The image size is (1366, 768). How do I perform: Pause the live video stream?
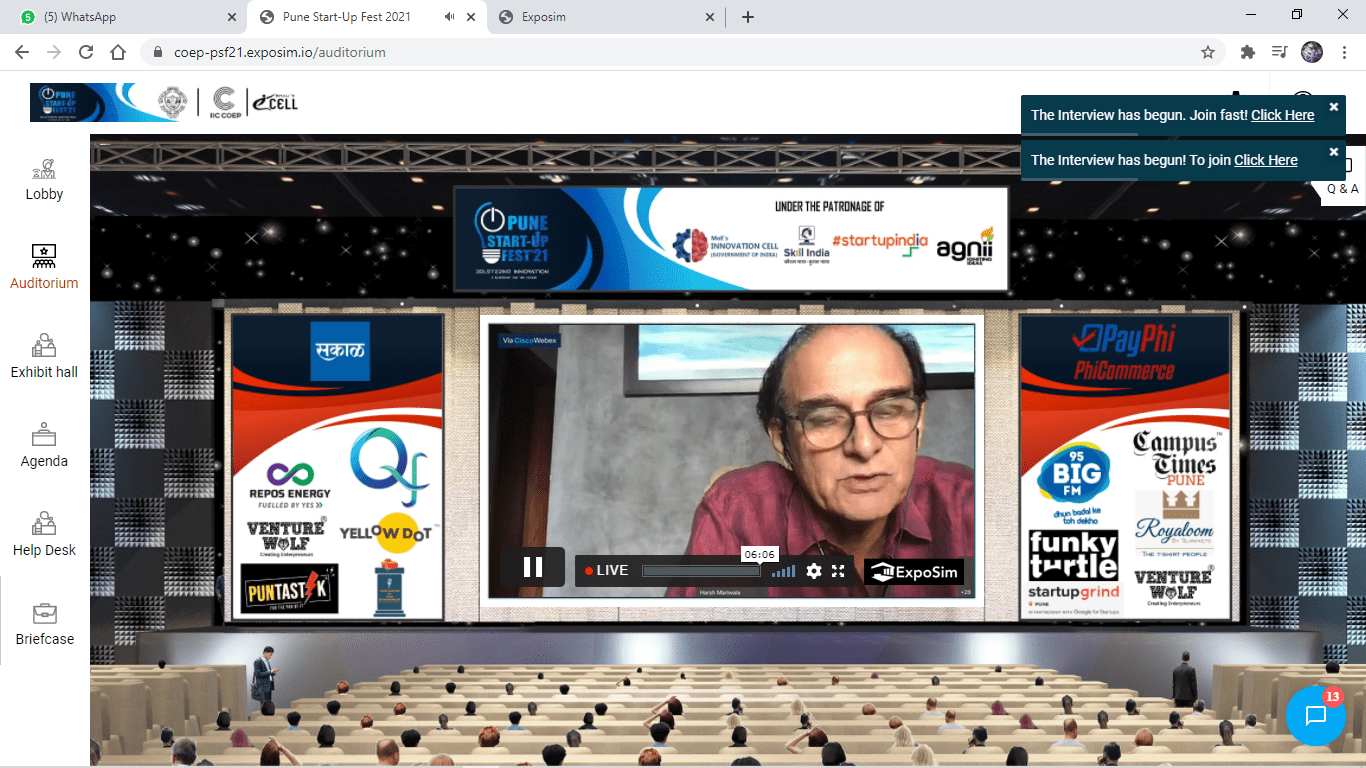[x=533, y=568]
